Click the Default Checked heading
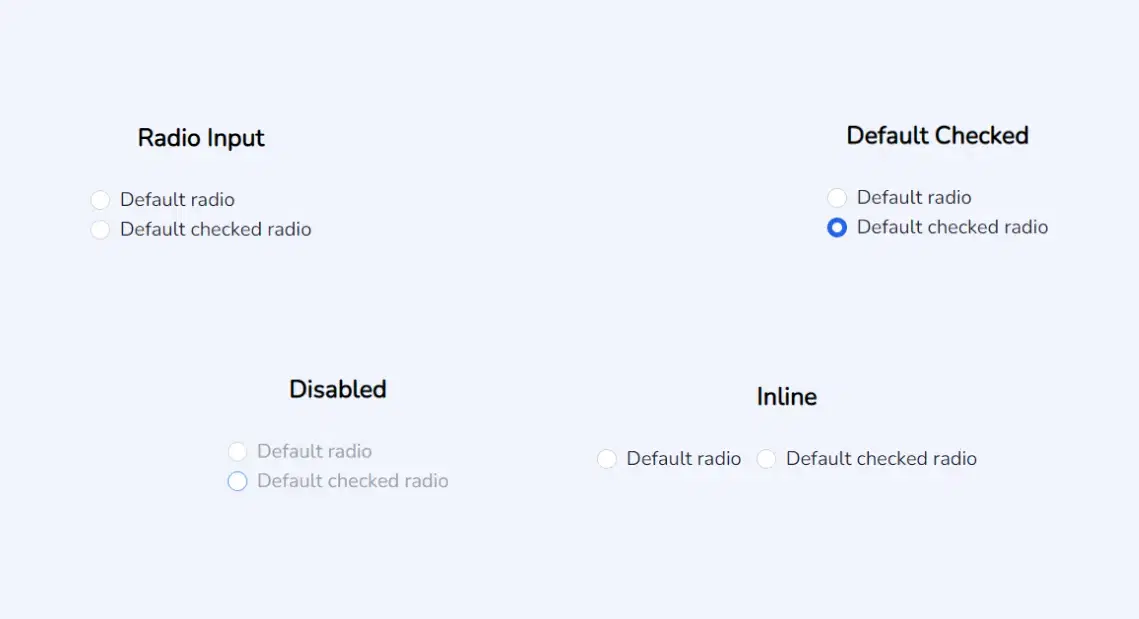Screen dimensions: 1139x619 (x=937, y=135)
